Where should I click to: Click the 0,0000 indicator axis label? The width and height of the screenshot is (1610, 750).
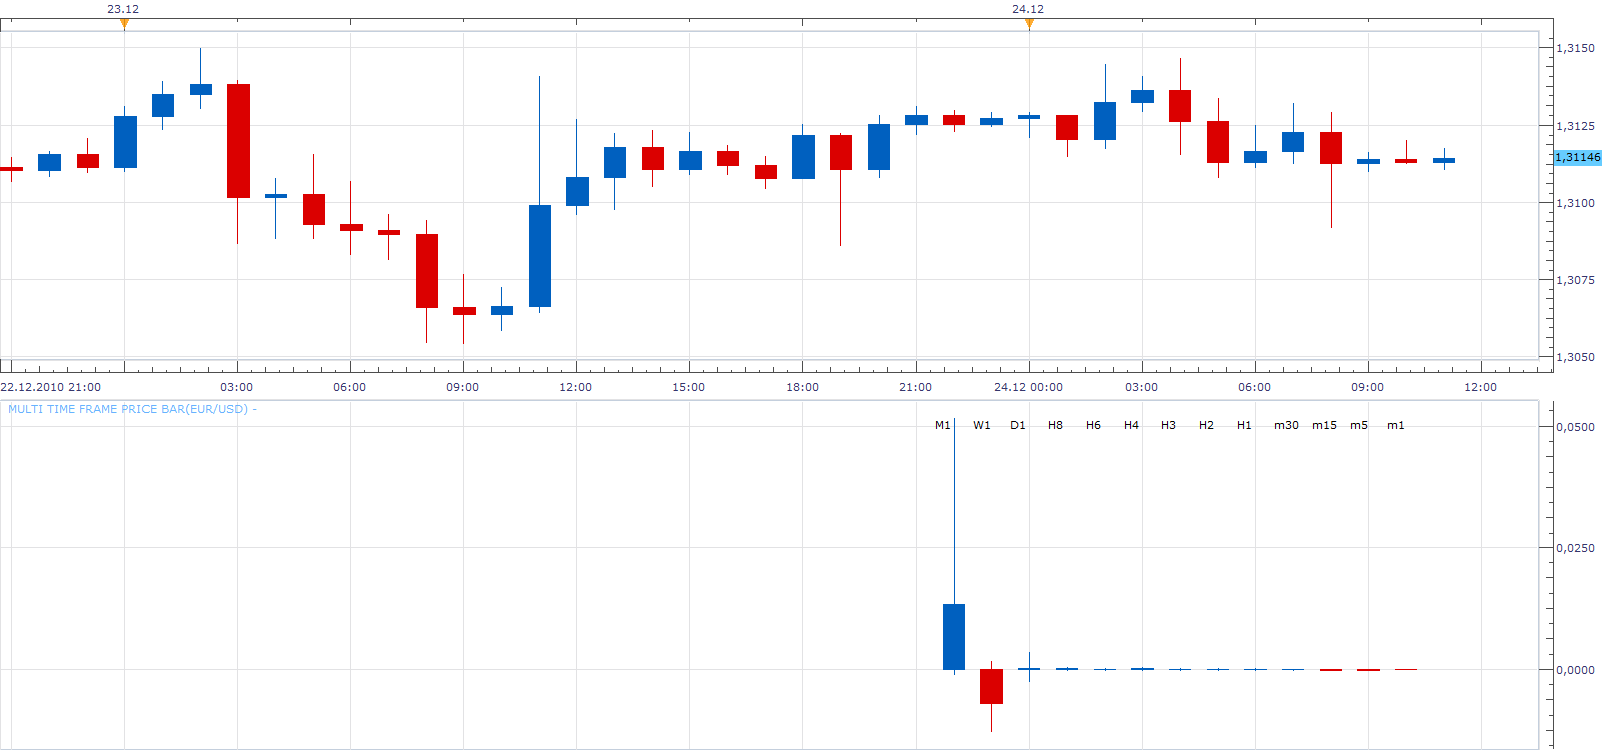(x=1576, y=670)
